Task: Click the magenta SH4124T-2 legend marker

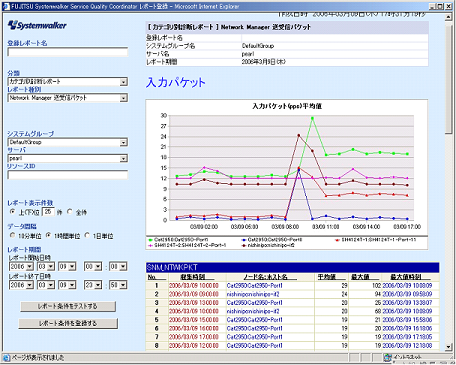Action: pyautogui.click(x=150, y=245)
